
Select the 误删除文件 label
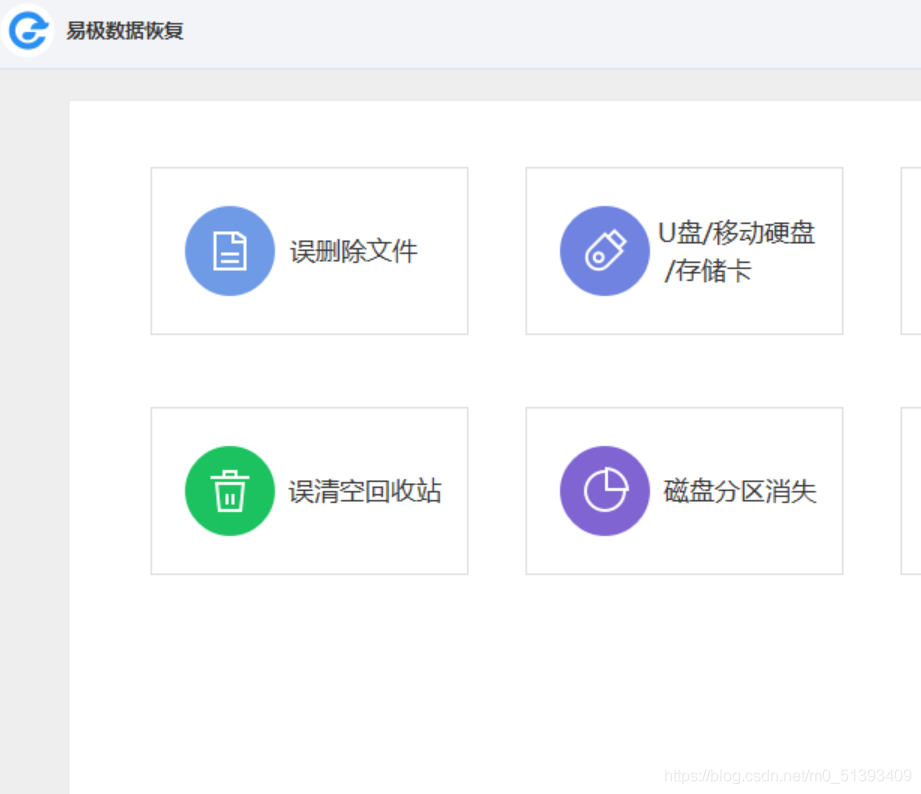click(x=354, y=251)
